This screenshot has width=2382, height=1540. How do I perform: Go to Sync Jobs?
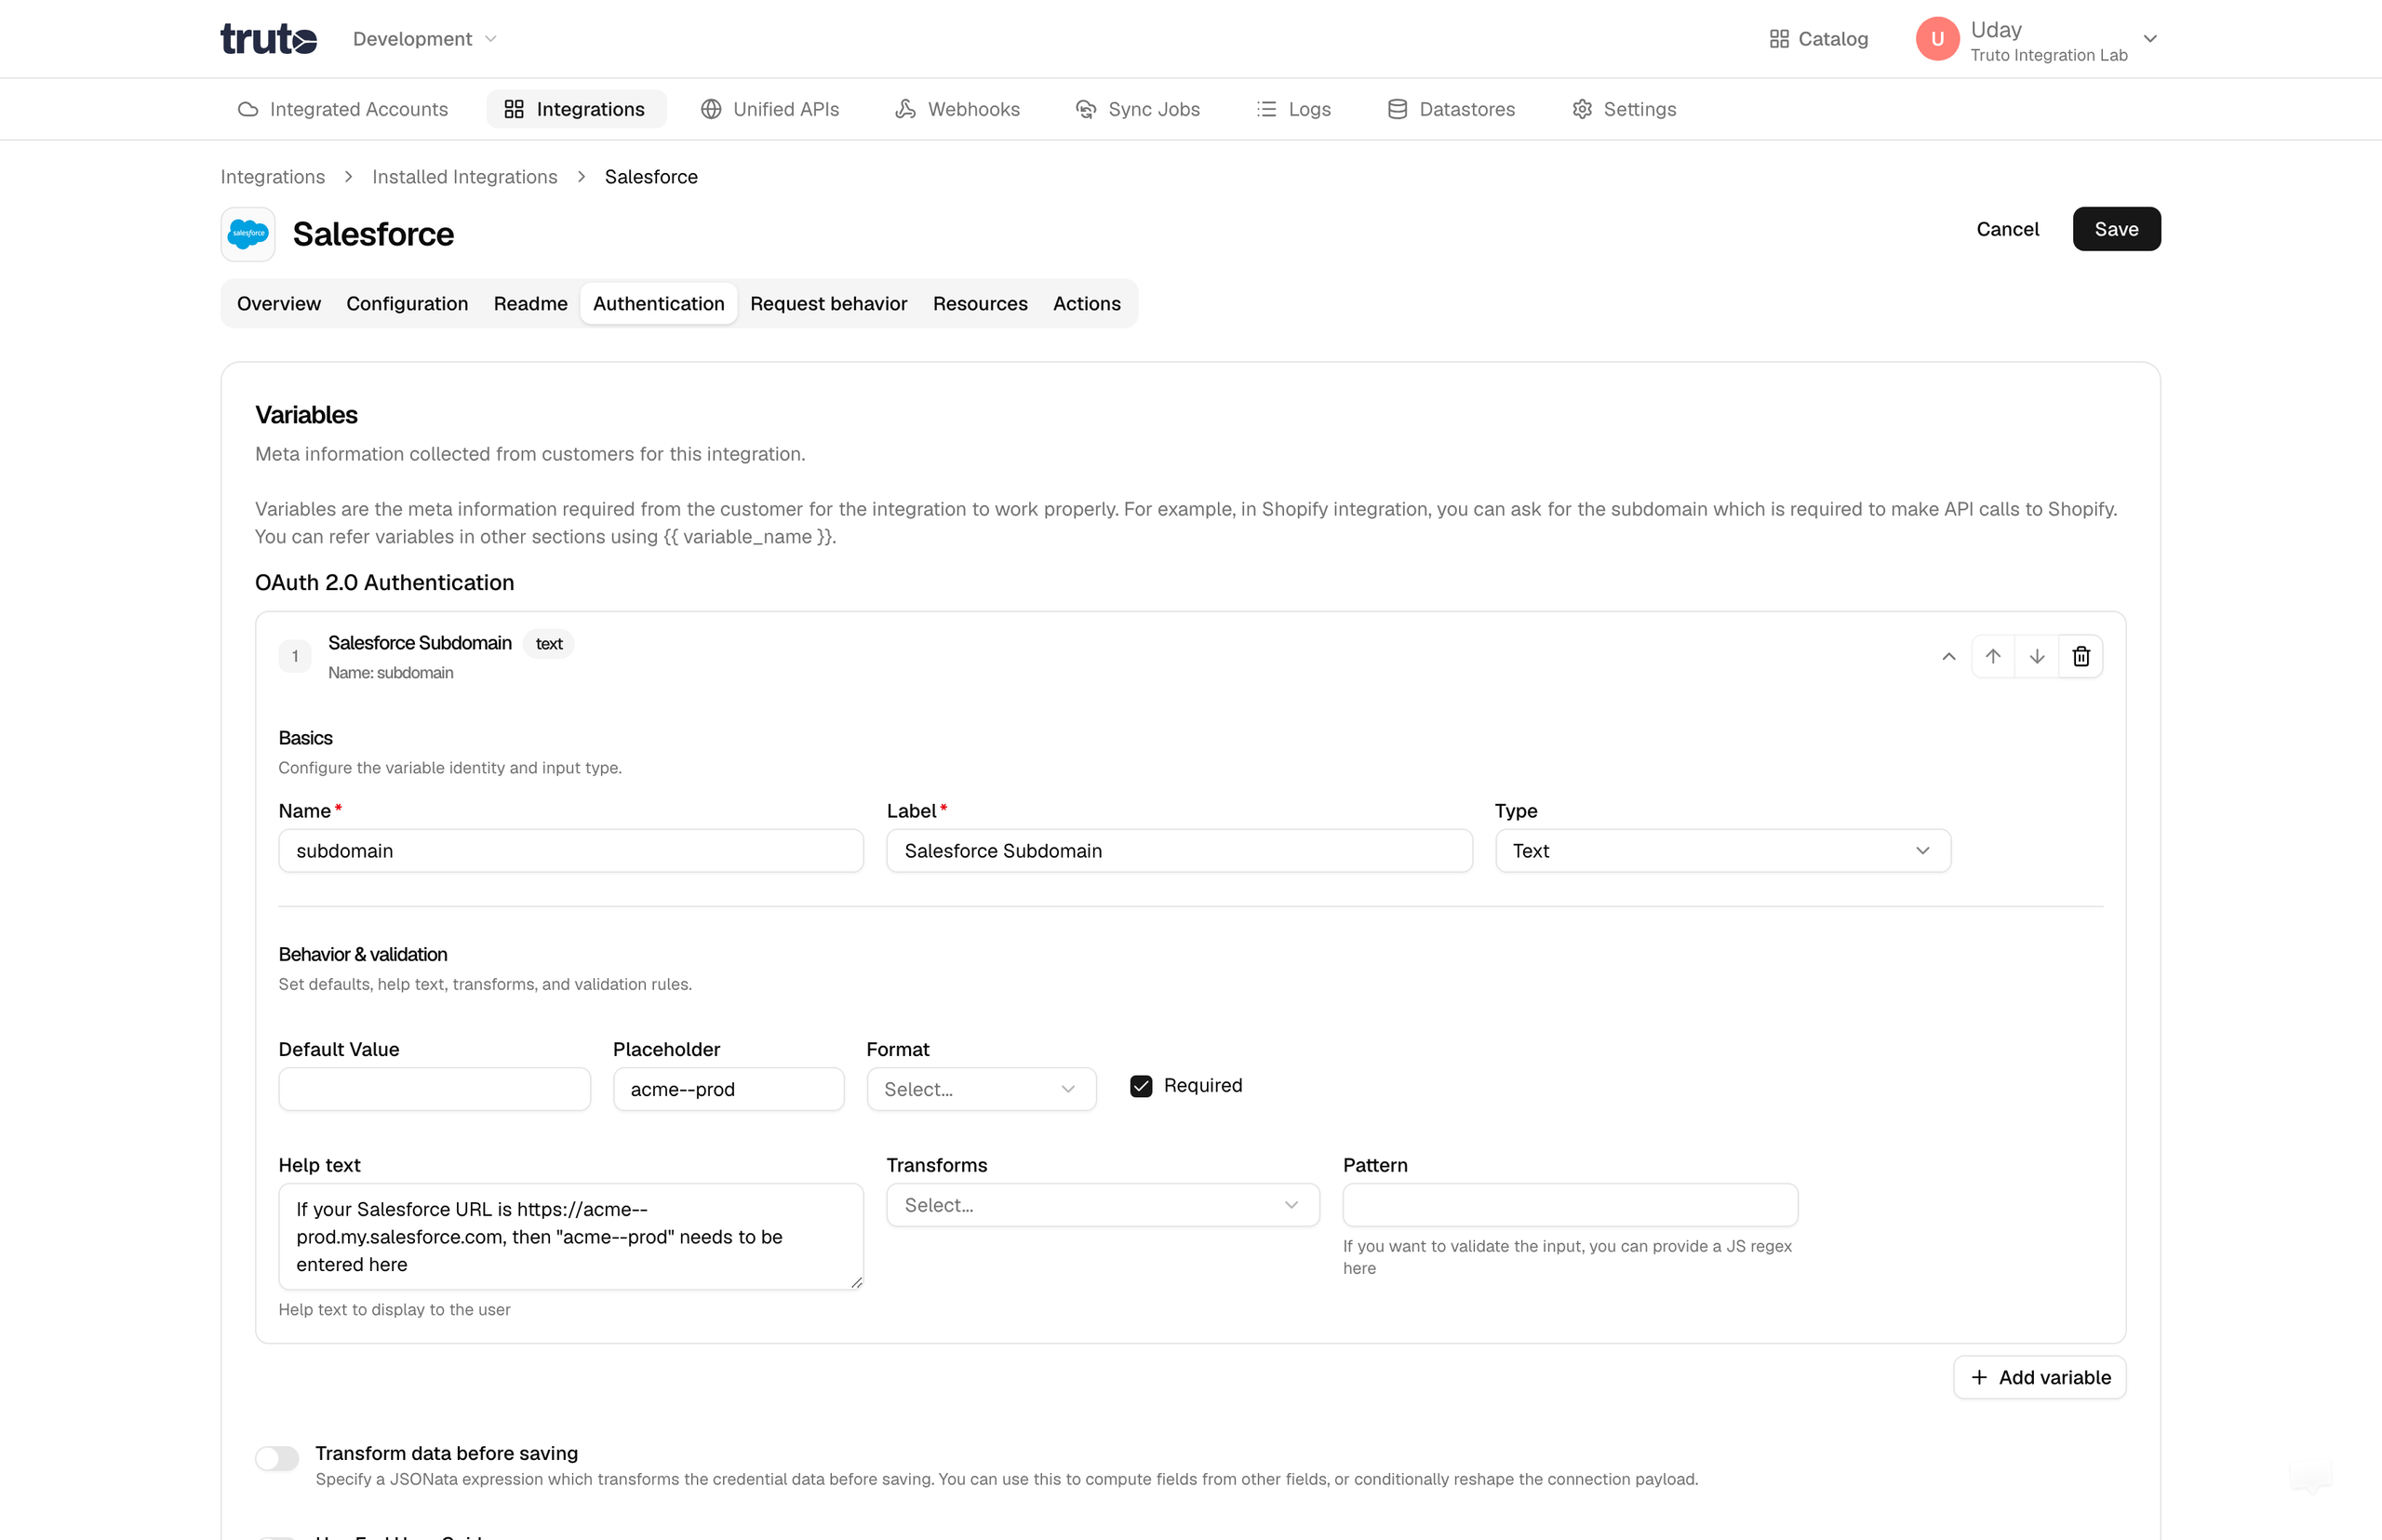(x=1137, y=109)
